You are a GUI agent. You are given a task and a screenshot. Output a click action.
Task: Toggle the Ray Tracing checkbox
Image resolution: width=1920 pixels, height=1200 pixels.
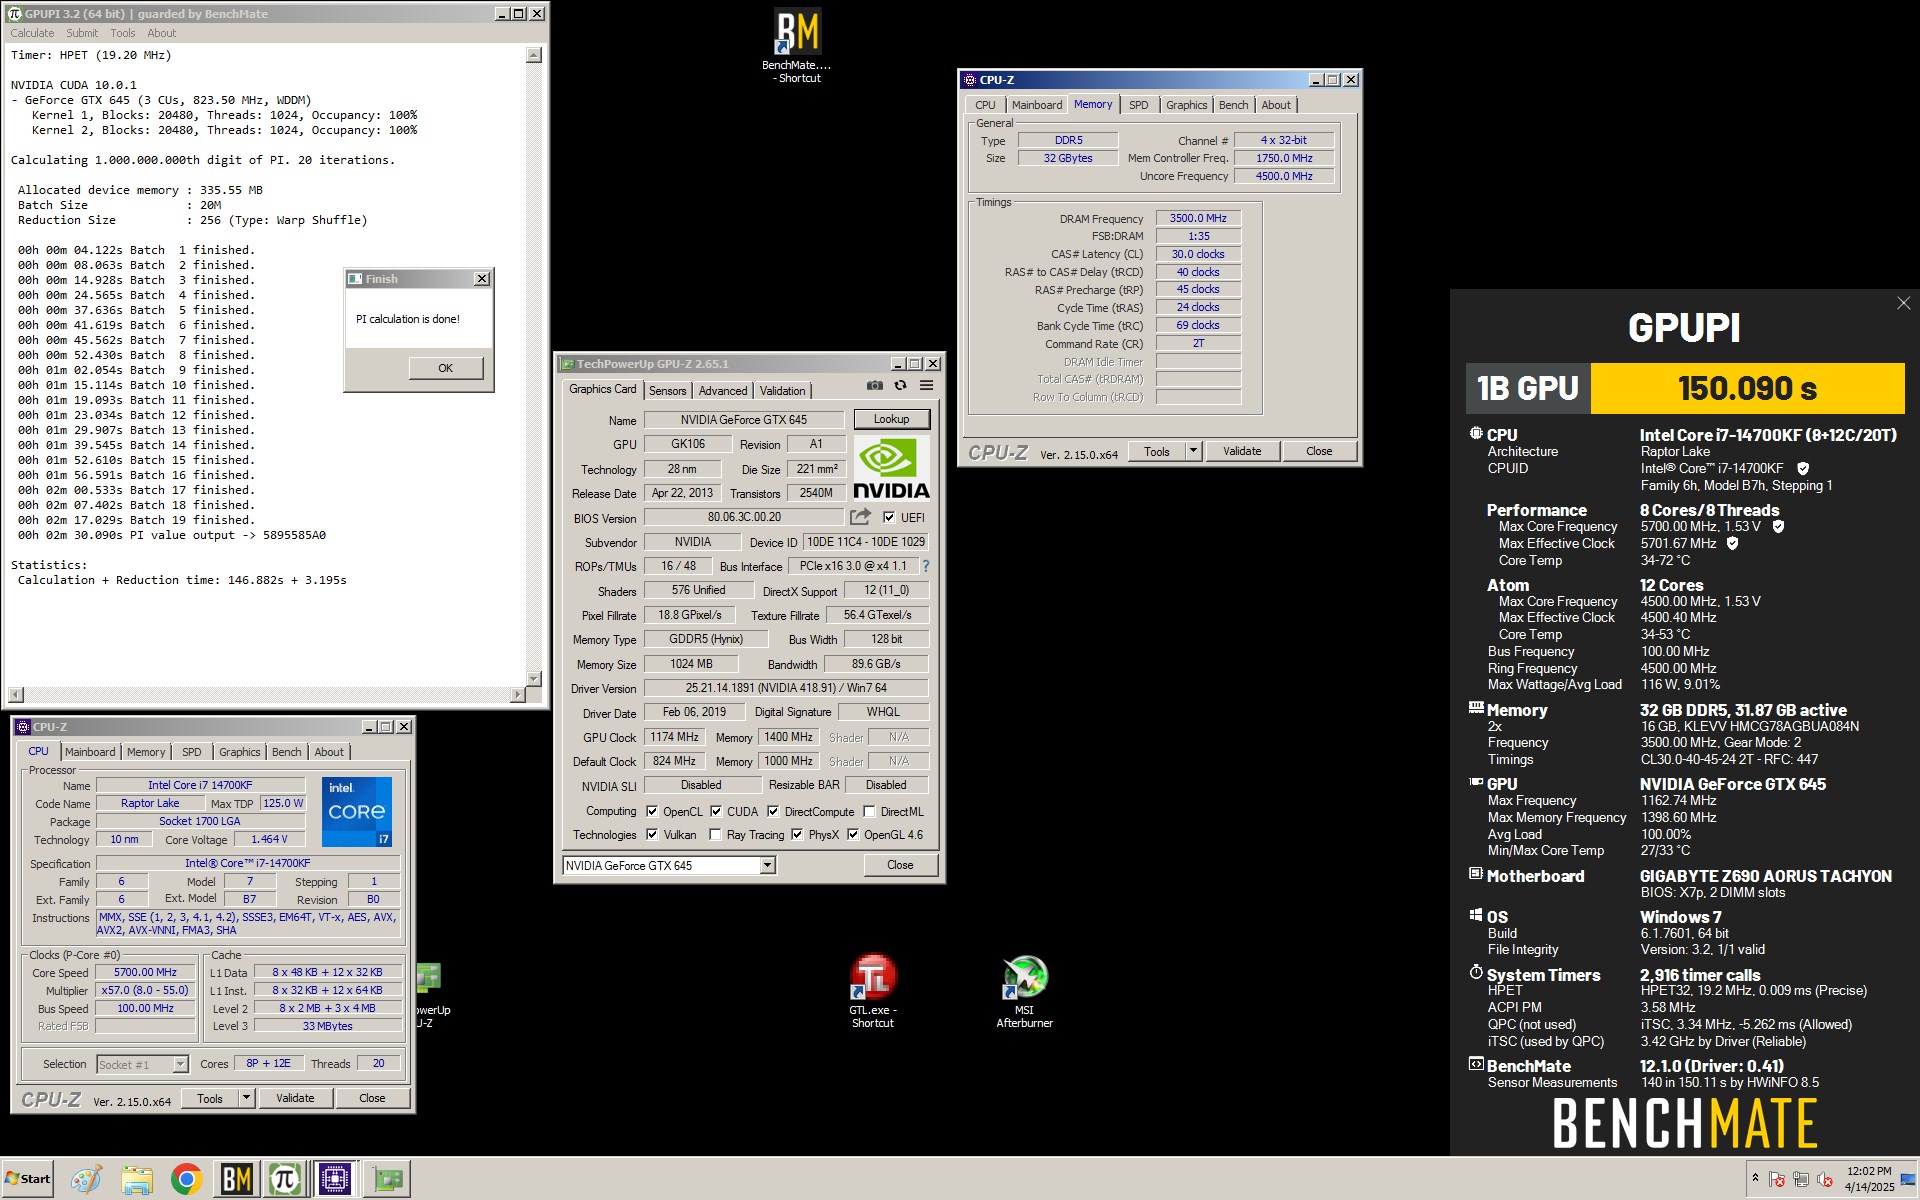pyautogui.click(x=715, y=834)
